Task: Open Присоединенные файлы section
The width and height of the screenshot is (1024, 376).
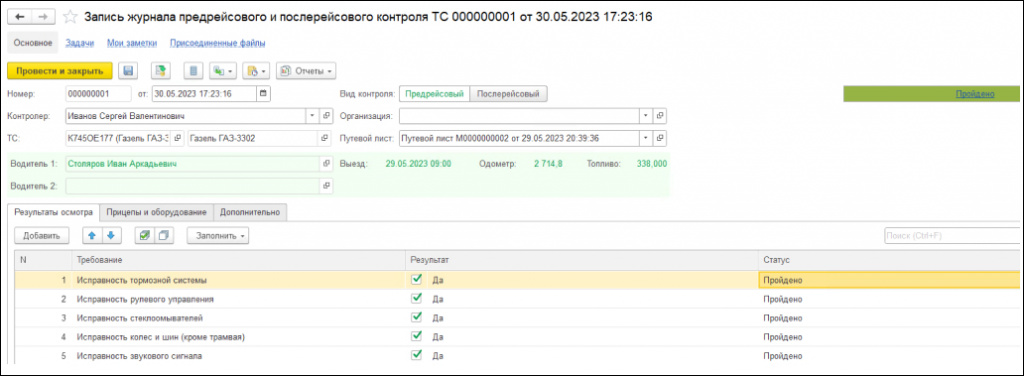Action: coord(217,43)
